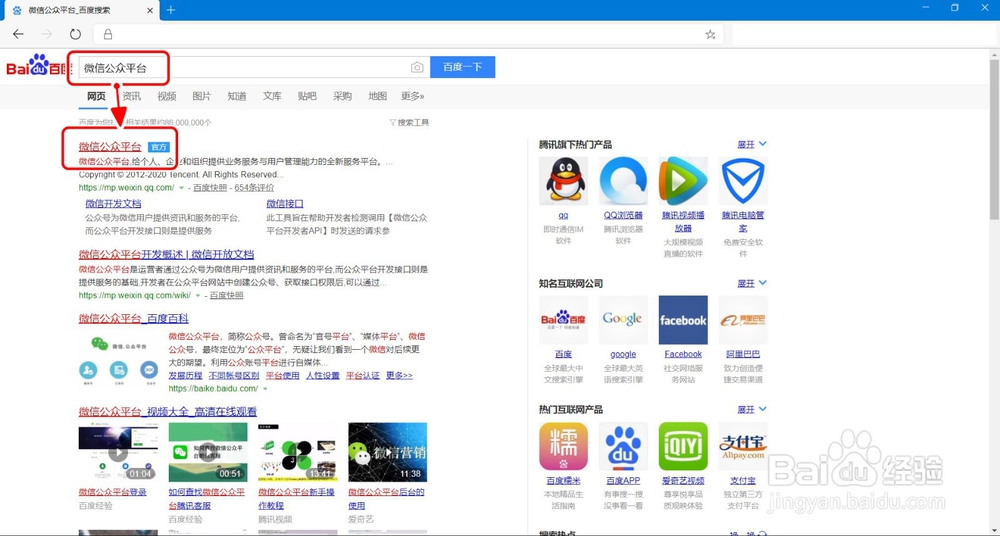Open the Baidu company logo tile

tap(563, 320)
